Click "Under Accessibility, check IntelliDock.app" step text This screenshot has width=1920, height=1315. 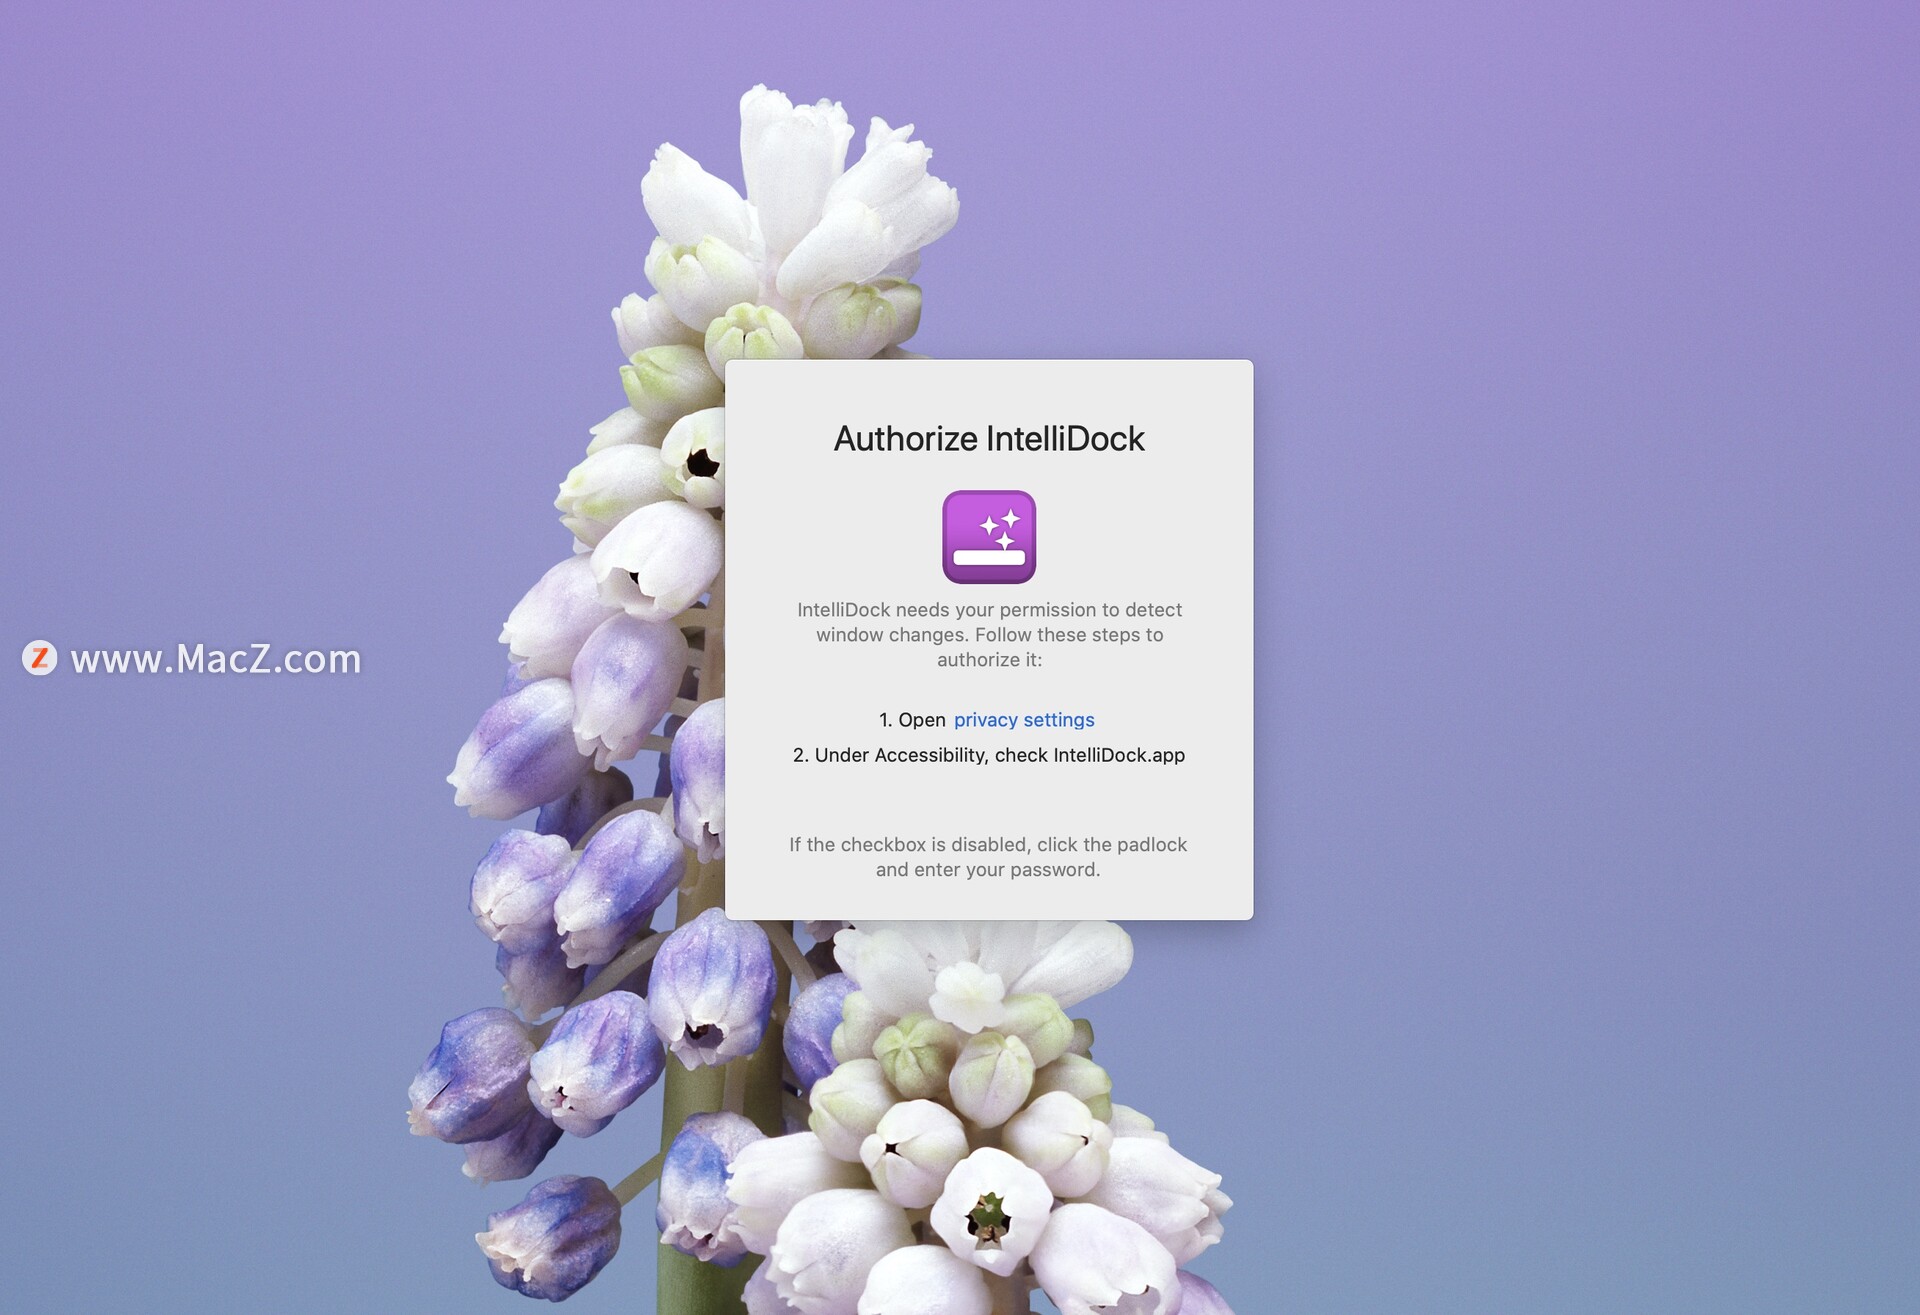pyautogui.click(x=988, y=755)
